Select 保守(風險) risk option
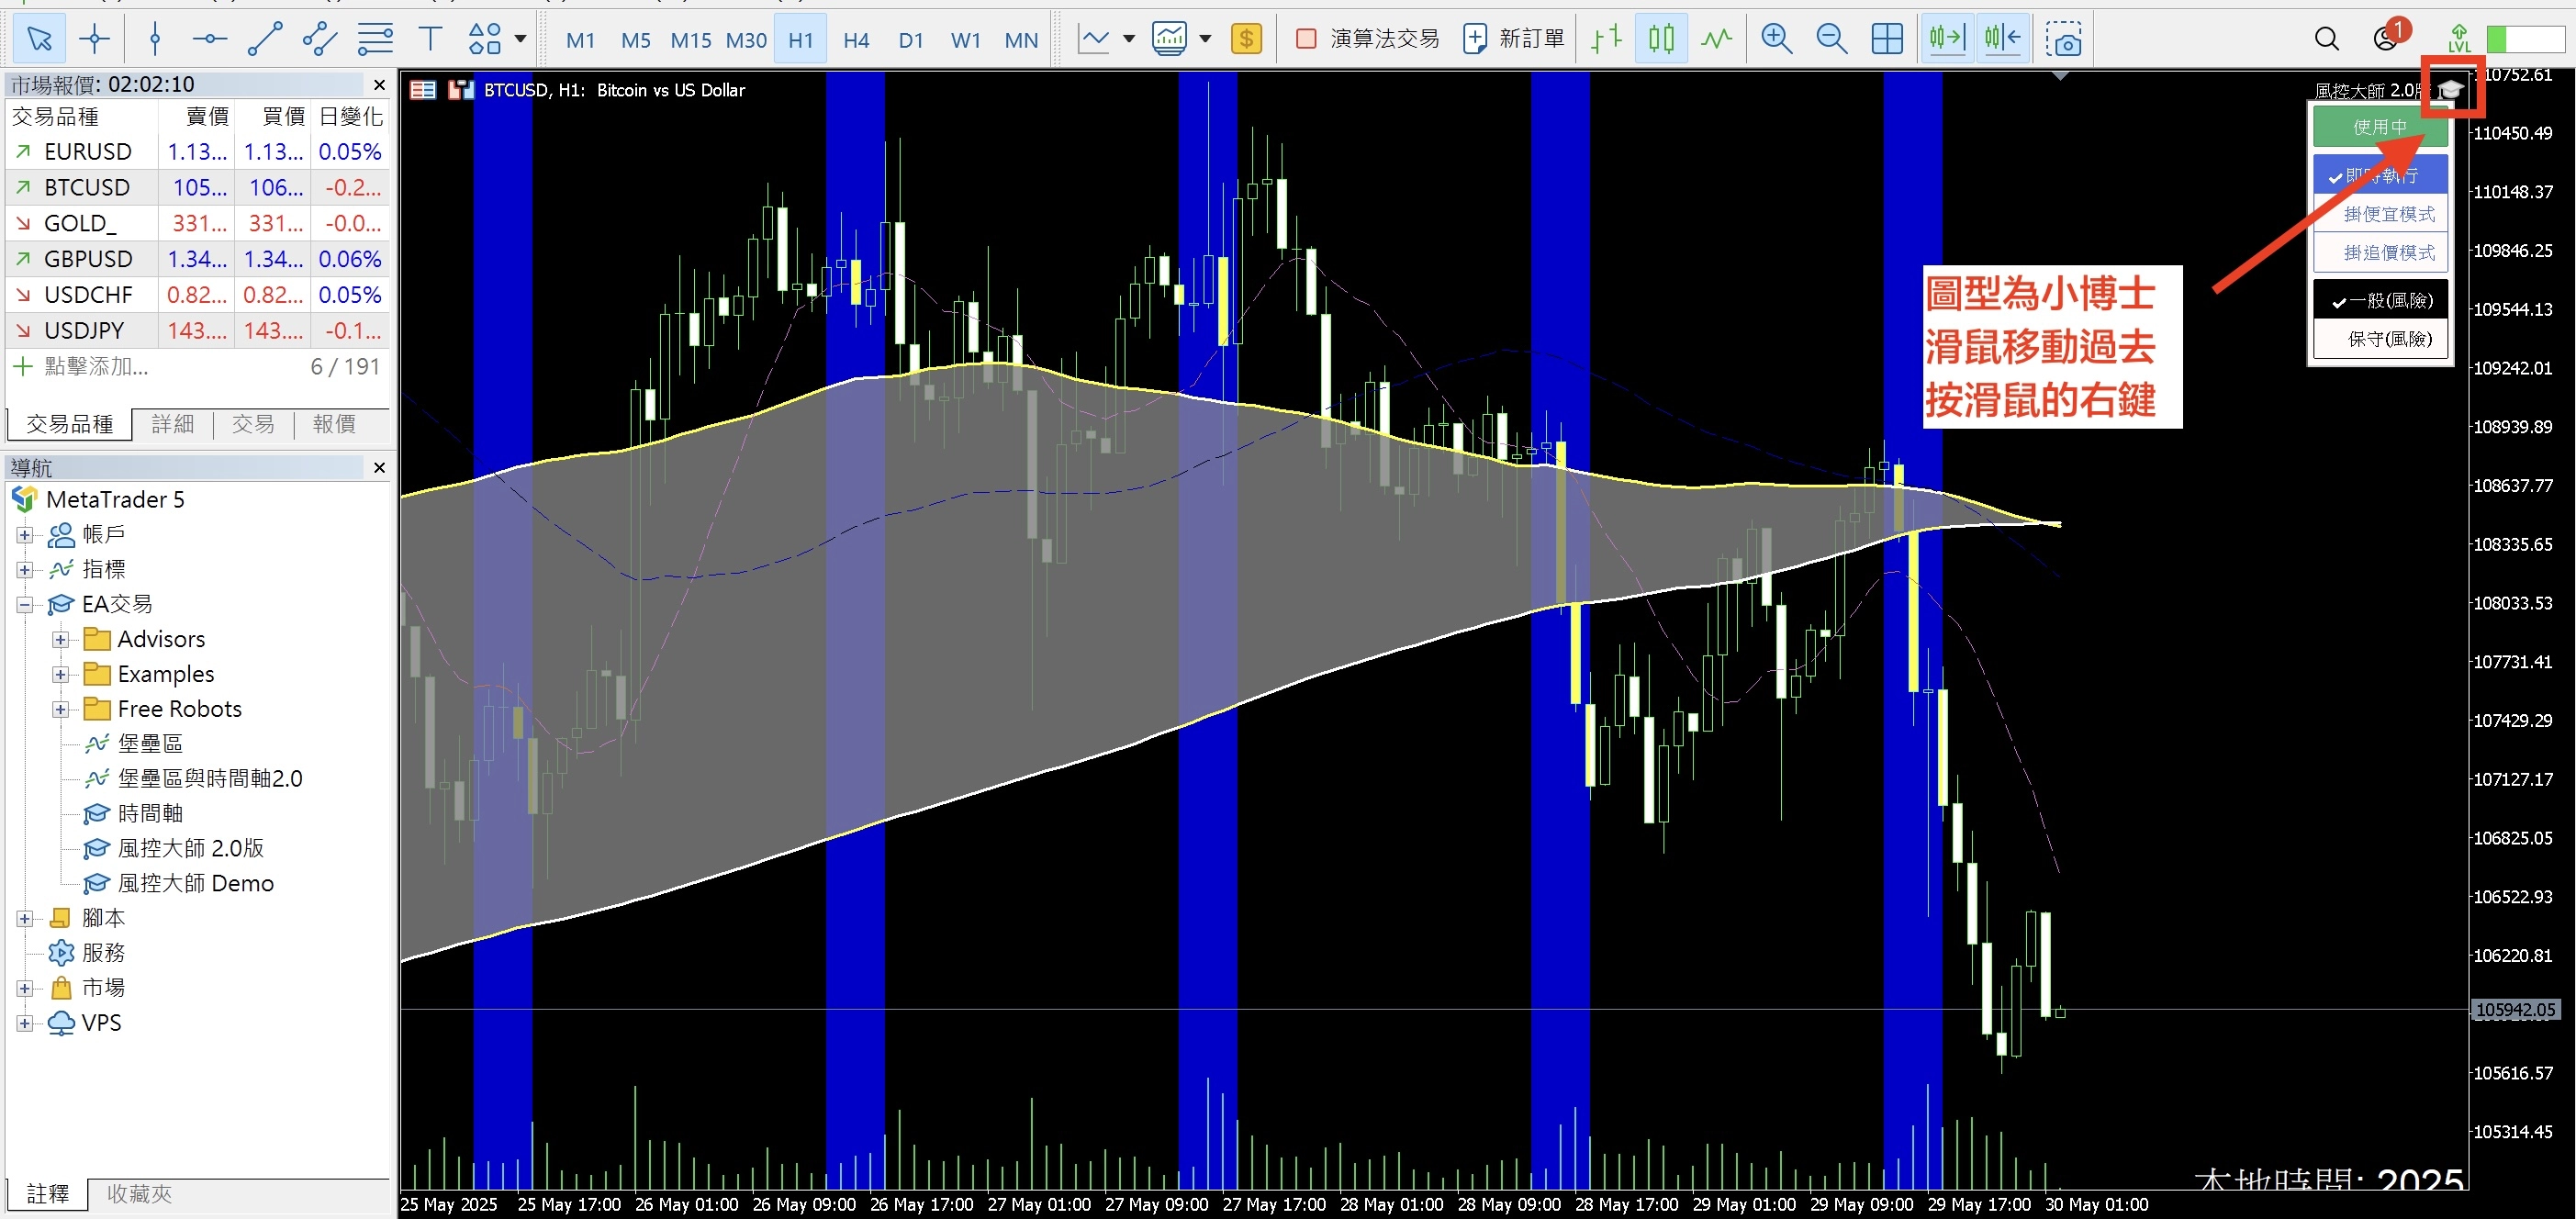The height and width of the screenshot is (1219, 2576). point(2380,339)
